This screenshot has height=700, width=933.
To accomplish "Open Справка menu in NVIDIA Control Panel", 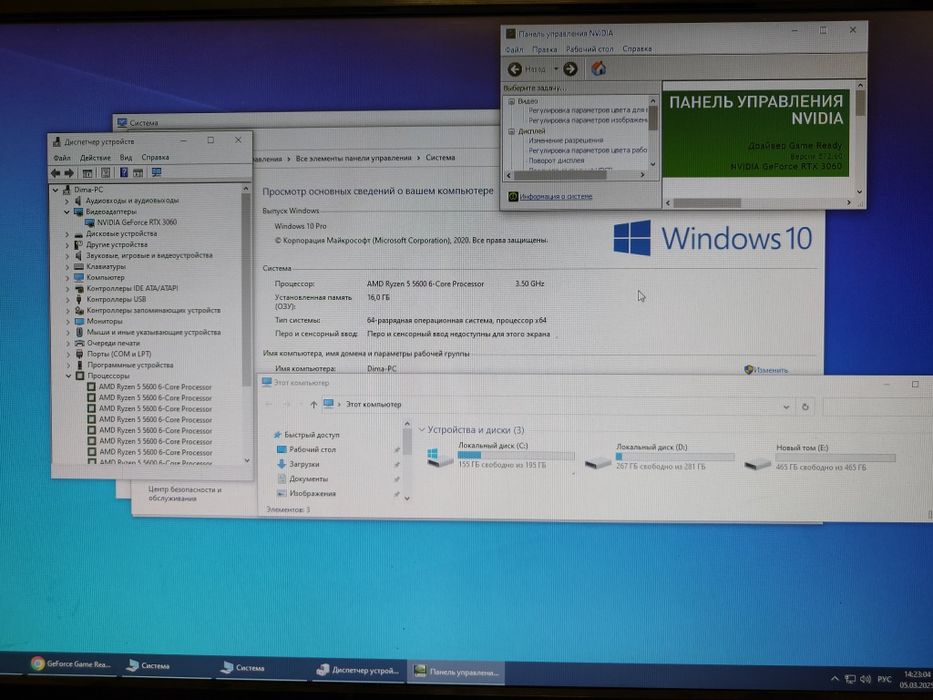I will coord(637,49).
